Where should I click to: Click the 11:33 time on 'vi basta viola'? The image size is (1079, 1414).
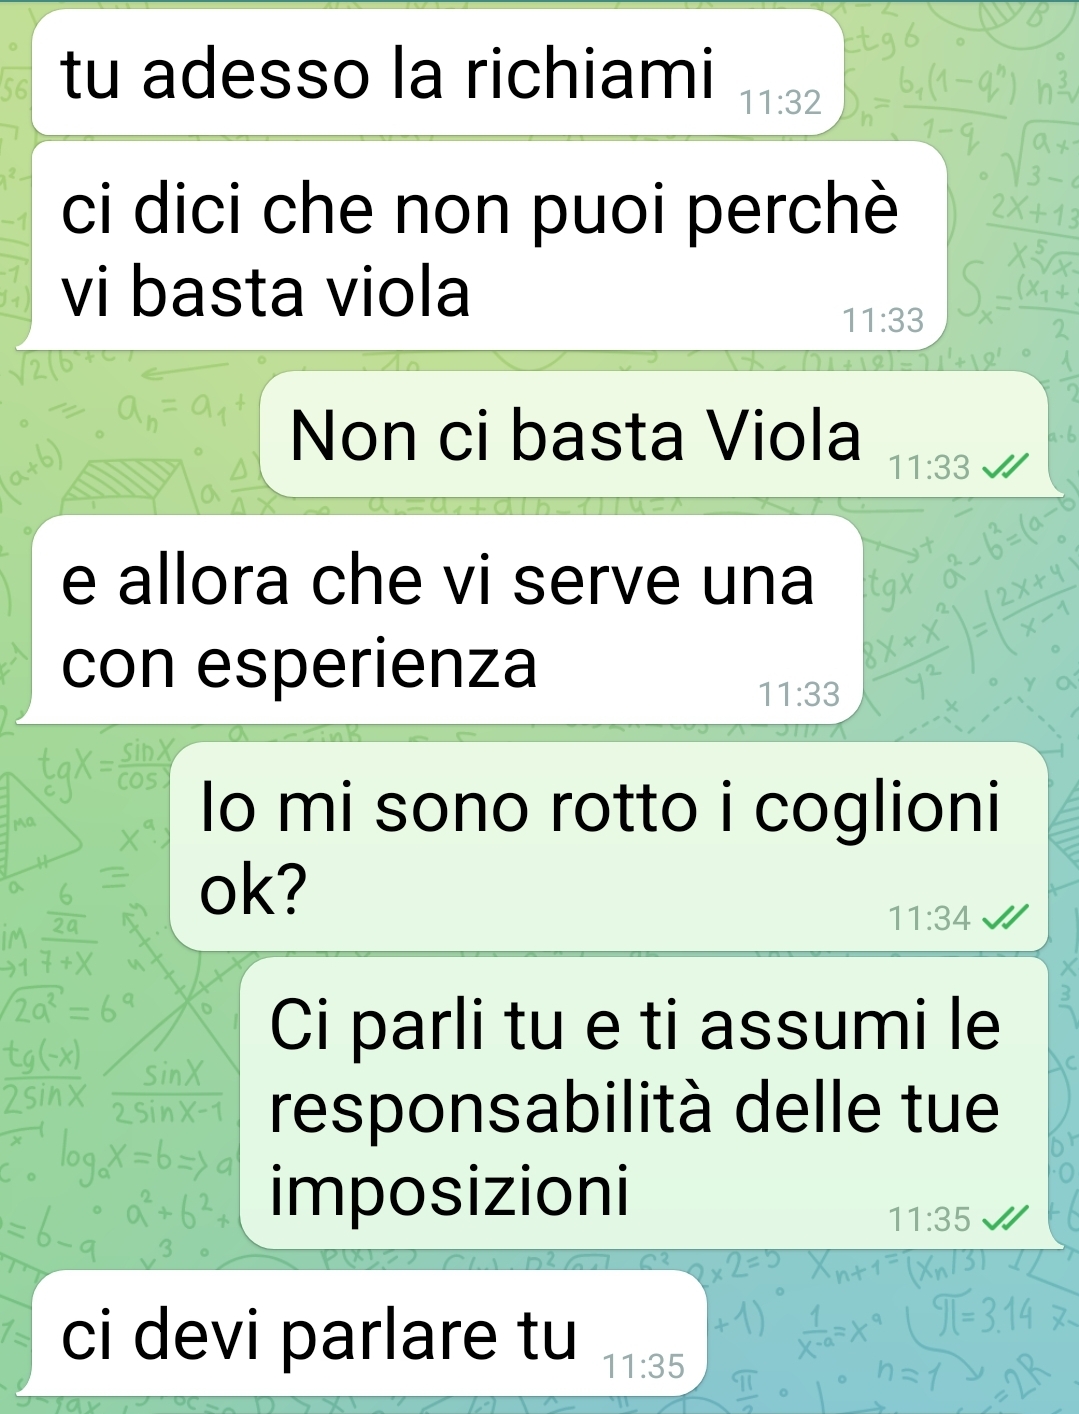tap(883, 320)
